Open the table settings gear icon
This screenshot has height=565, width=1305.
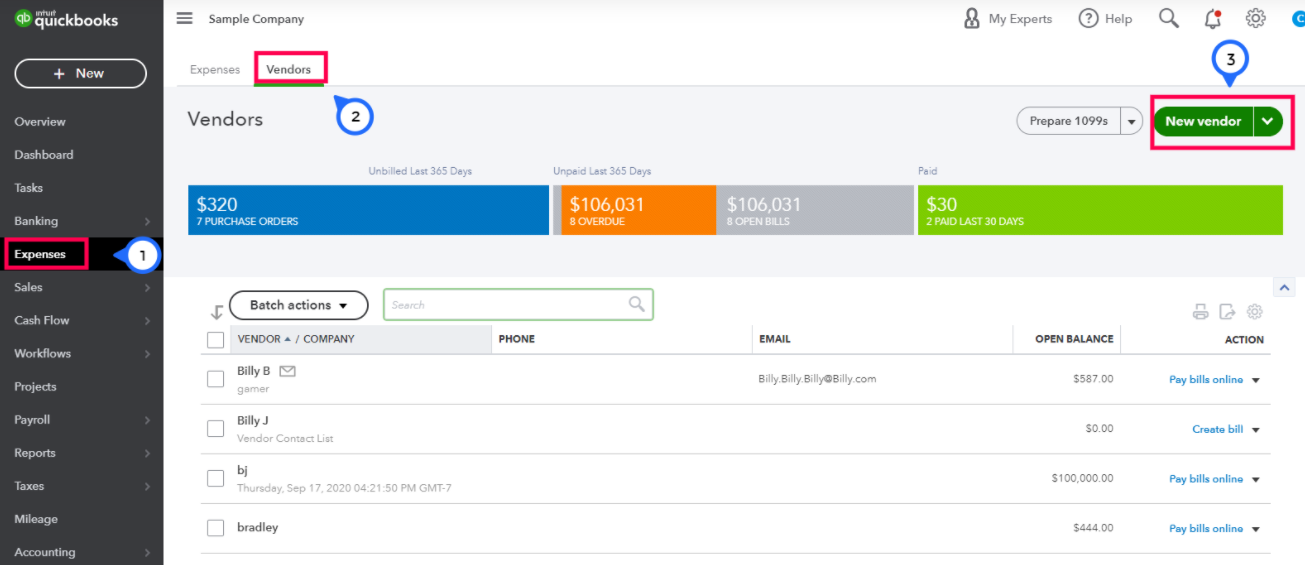pos(1255,312)
